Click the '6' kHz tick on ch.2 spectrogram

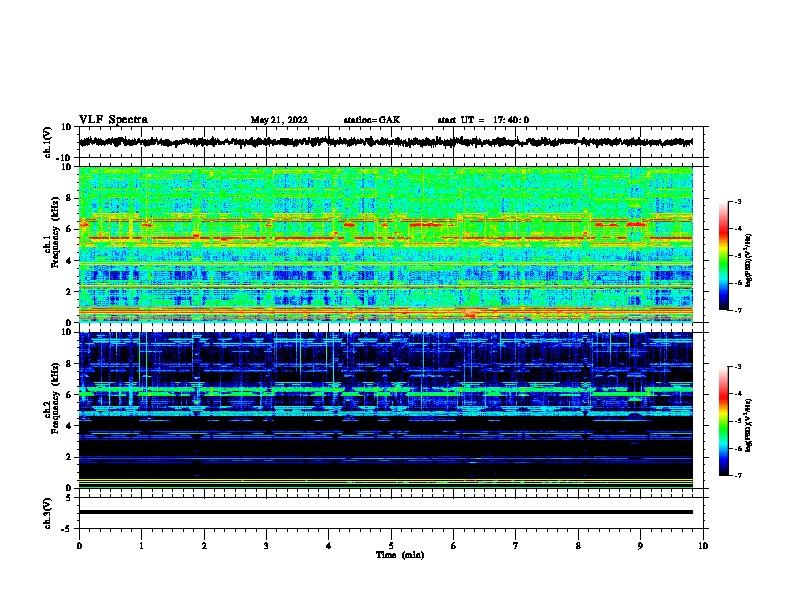click(x=69, y=395)
